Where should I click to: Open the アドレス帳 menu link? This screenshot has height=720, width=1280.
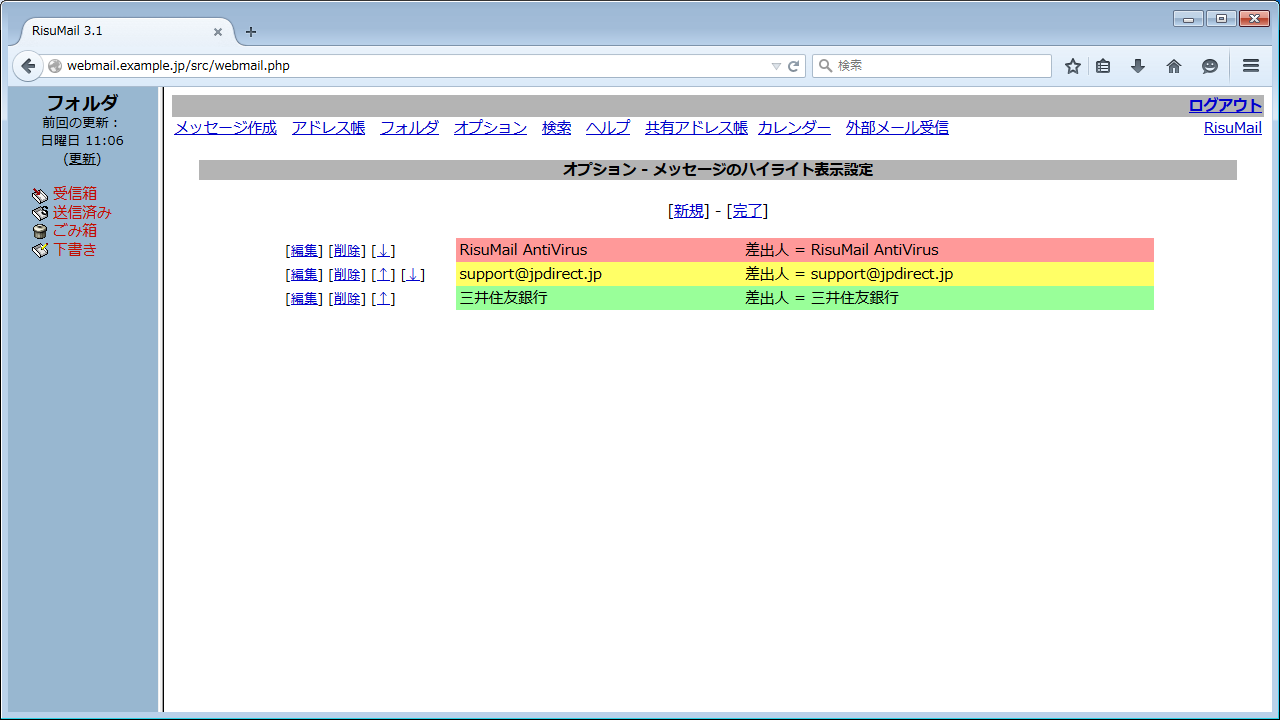[328, 128]
